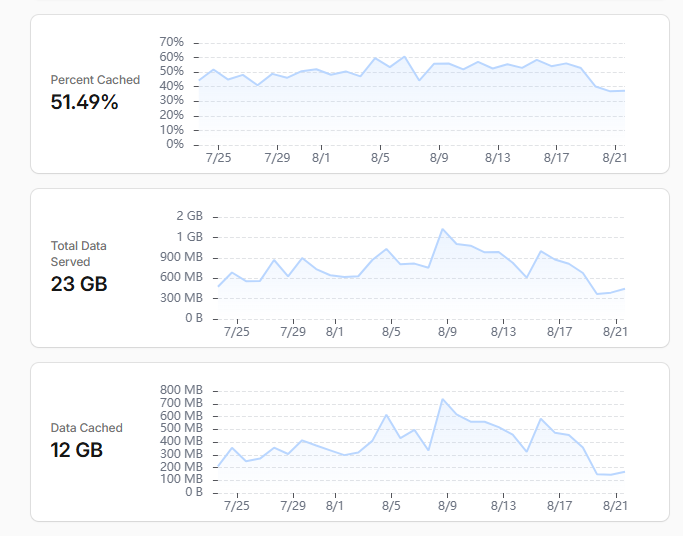Select the Data Cached label
Image resolution: width=683 pixels, height=536 pixels.
coord(86,428)
